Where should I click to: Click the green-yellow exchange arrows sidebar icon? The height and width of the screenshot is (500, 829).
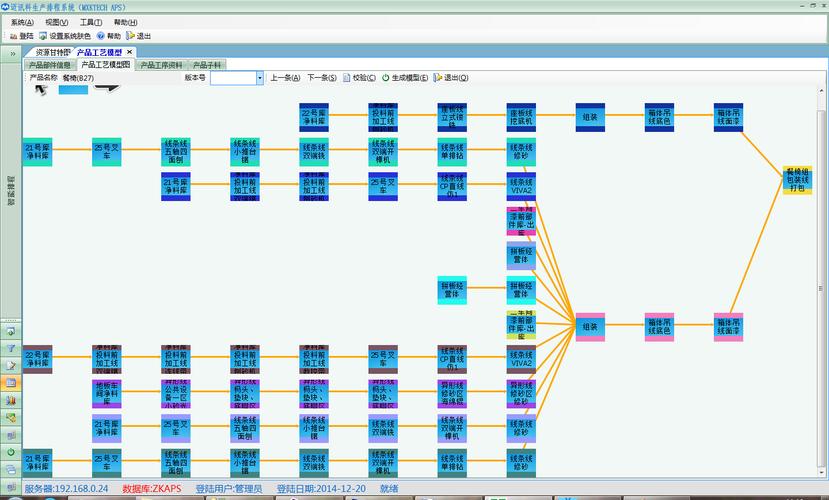(x=11, y=418)
